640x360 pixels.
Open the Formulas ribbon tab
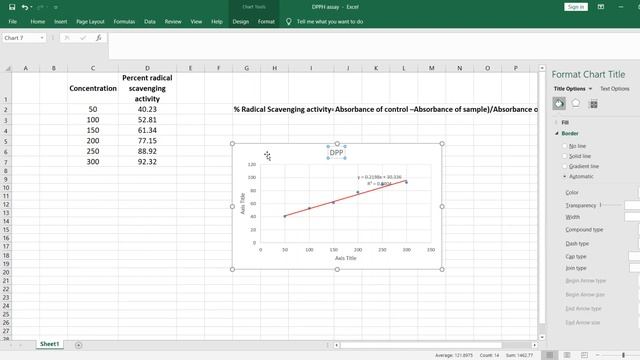point(124,22)
